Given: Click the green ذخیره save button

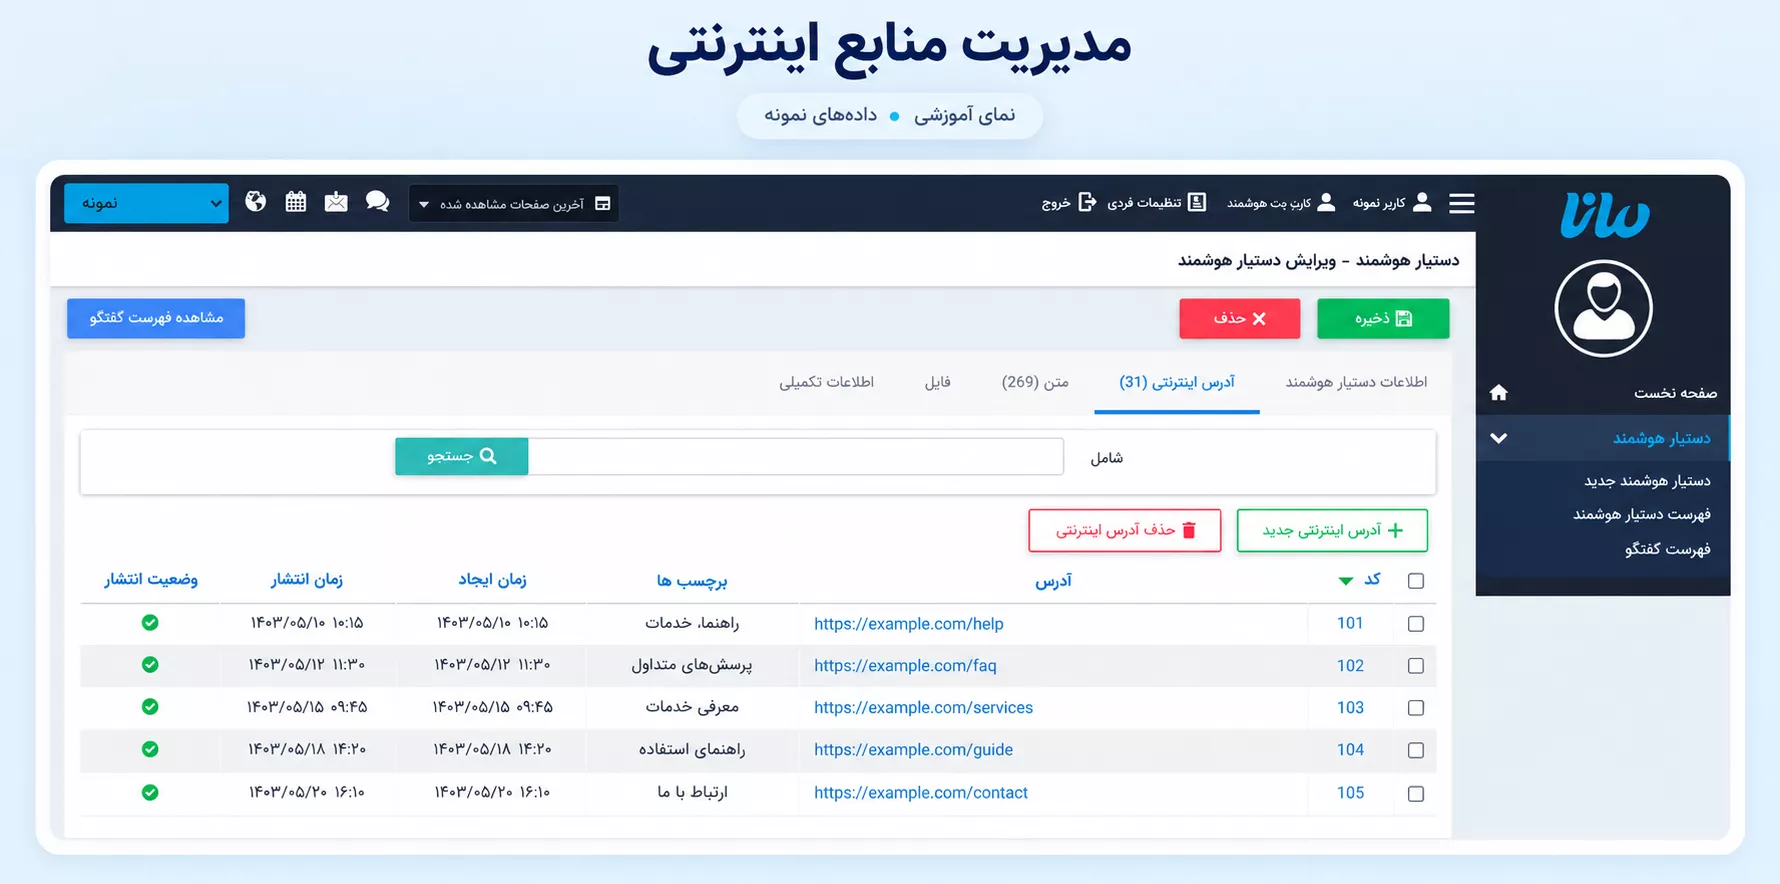Looking at the screenshot, I should [x=1383, y=319].
